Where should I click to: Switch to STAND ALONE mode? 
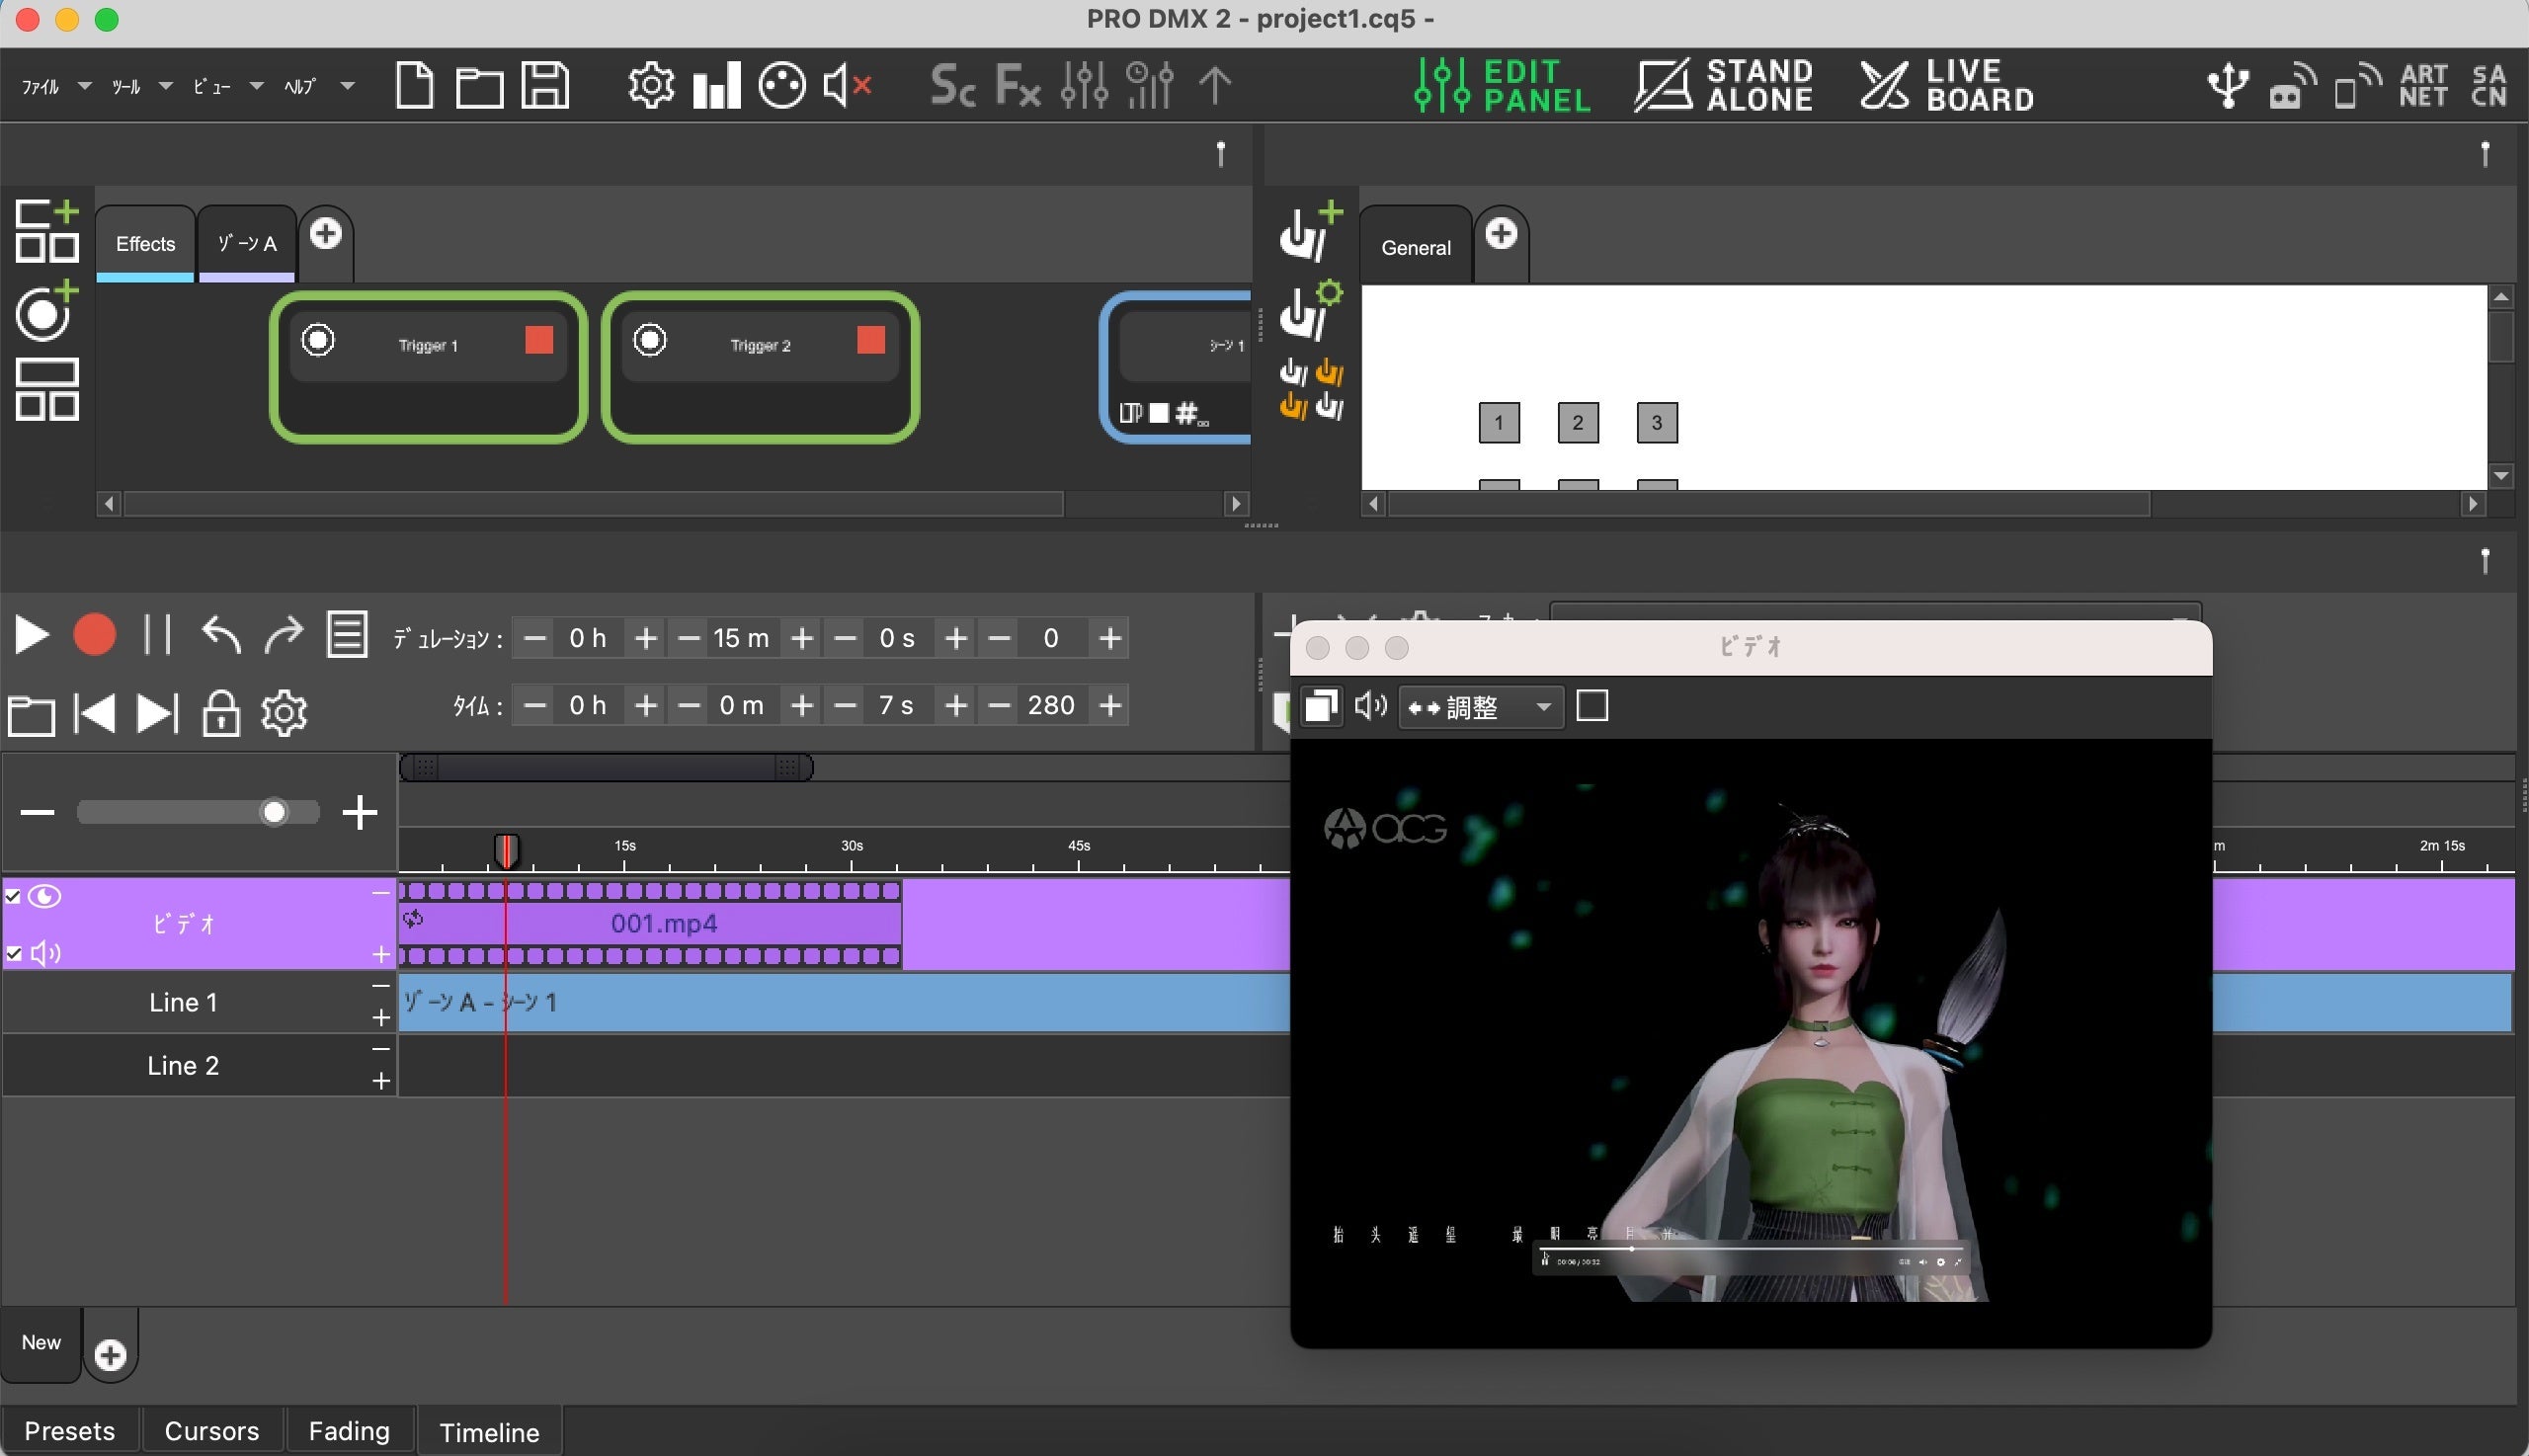click(1724, 85)
